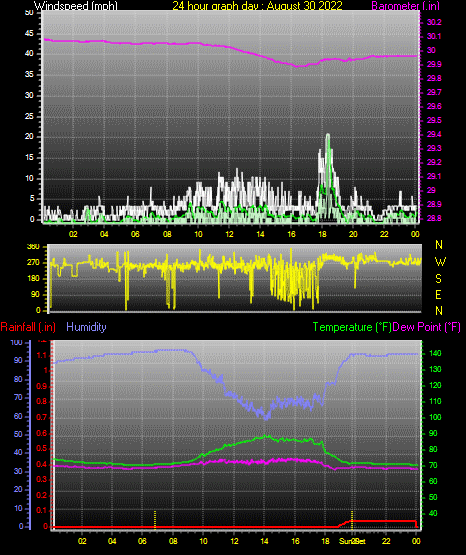Click hour 14 below the humidity chart
The height and width of the screenshot is (555, 466).
pos(264,541)
